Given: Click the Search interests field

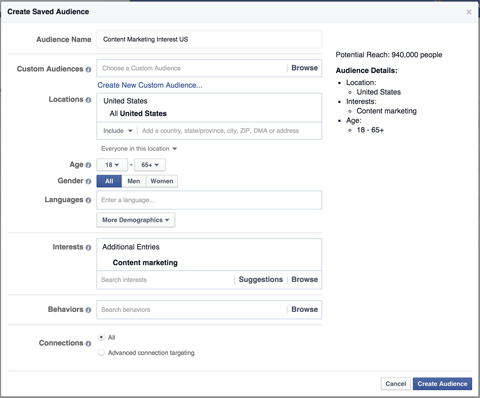Looking at the screenshot, I should 166,279.
